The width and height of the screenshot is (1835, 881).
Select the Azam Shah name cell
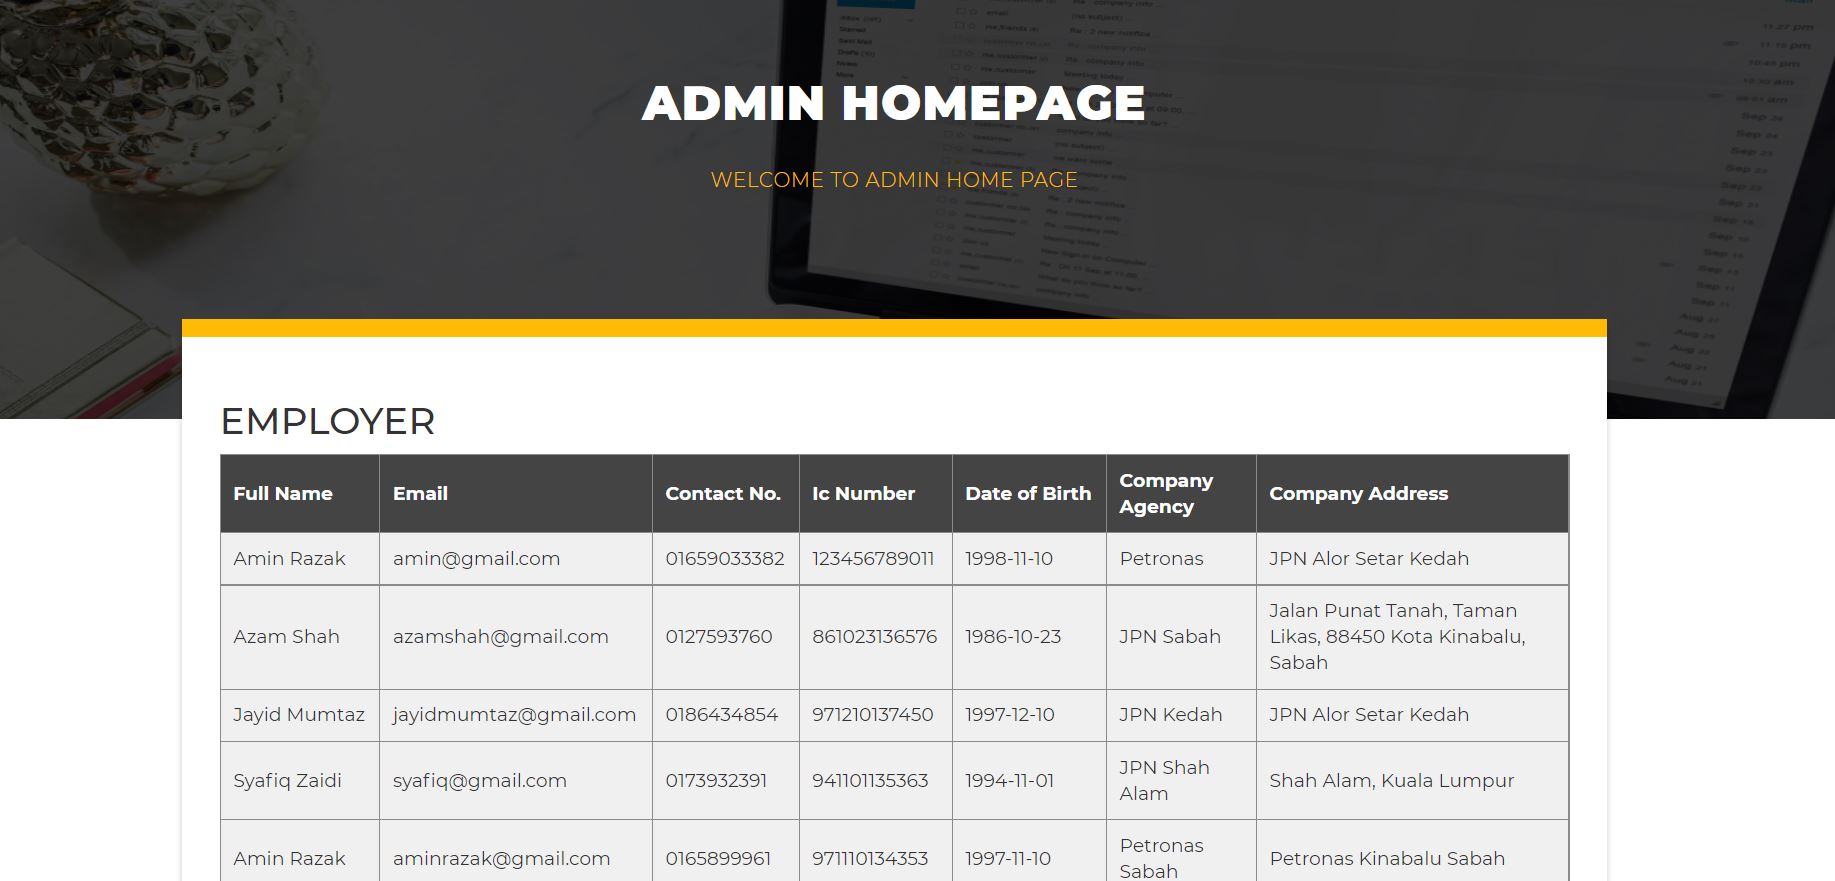tap(286, 637)
